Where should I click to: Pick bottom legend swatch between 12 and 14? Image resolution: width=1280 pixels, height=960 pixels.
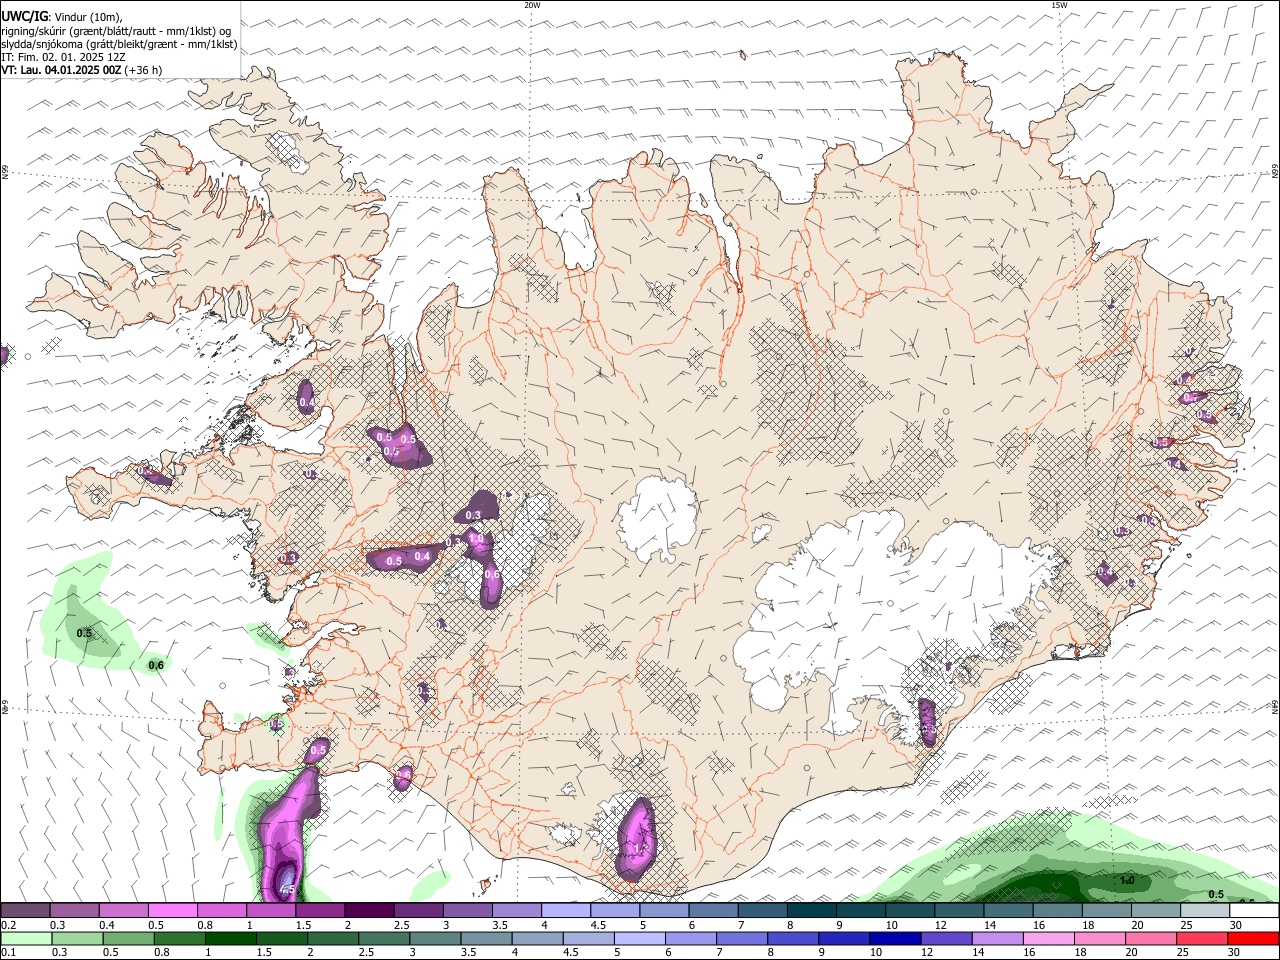(x=946, y=939)
